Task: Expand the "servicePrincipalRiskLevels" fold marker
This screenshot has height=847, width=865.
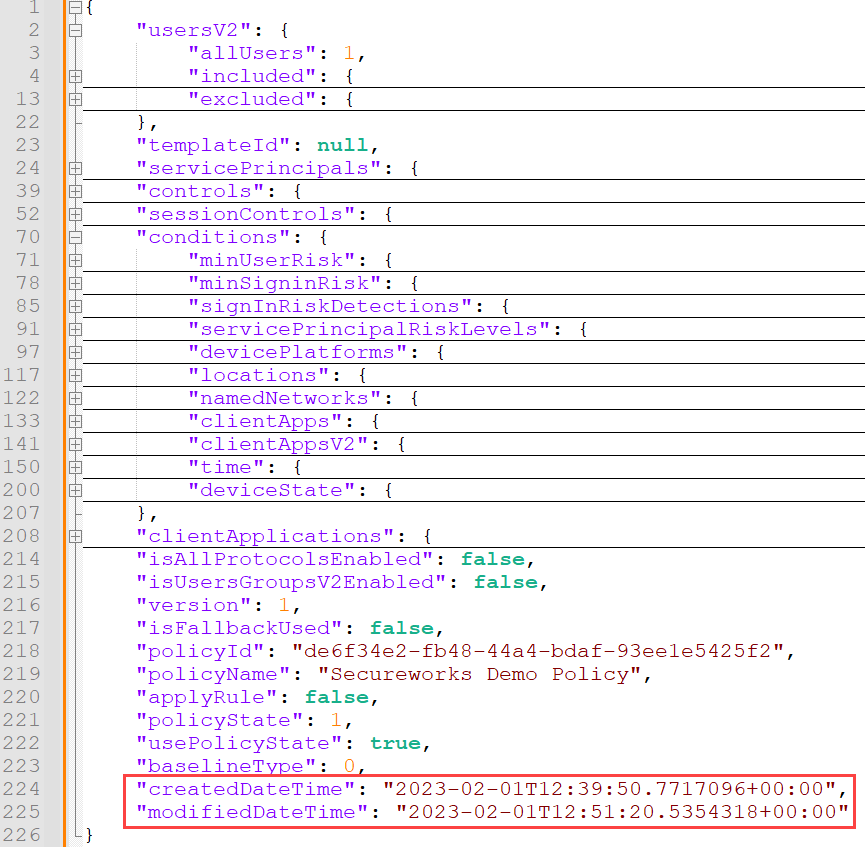Action: (x=76, y=329)
